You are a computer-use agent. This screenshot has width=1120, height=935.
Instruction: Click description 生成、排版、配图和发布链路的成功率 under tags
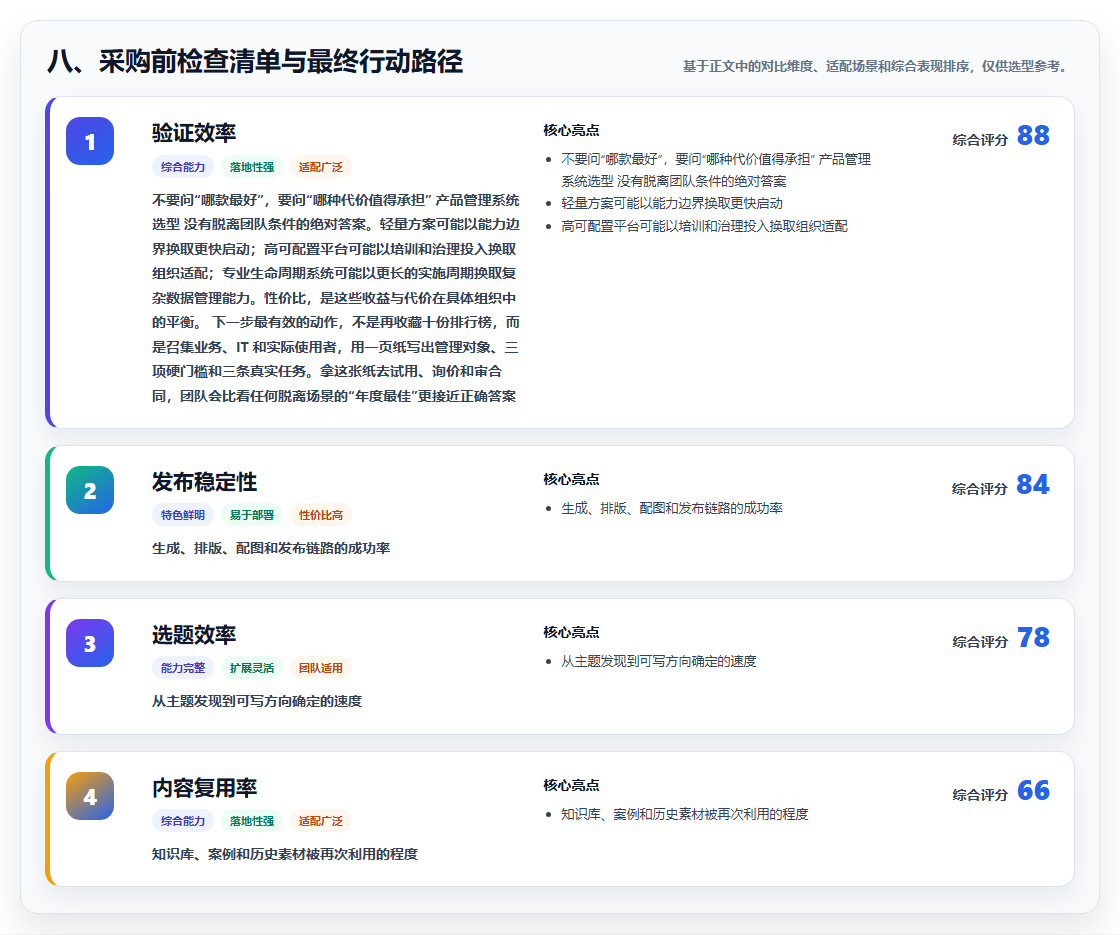click(271, 549)
